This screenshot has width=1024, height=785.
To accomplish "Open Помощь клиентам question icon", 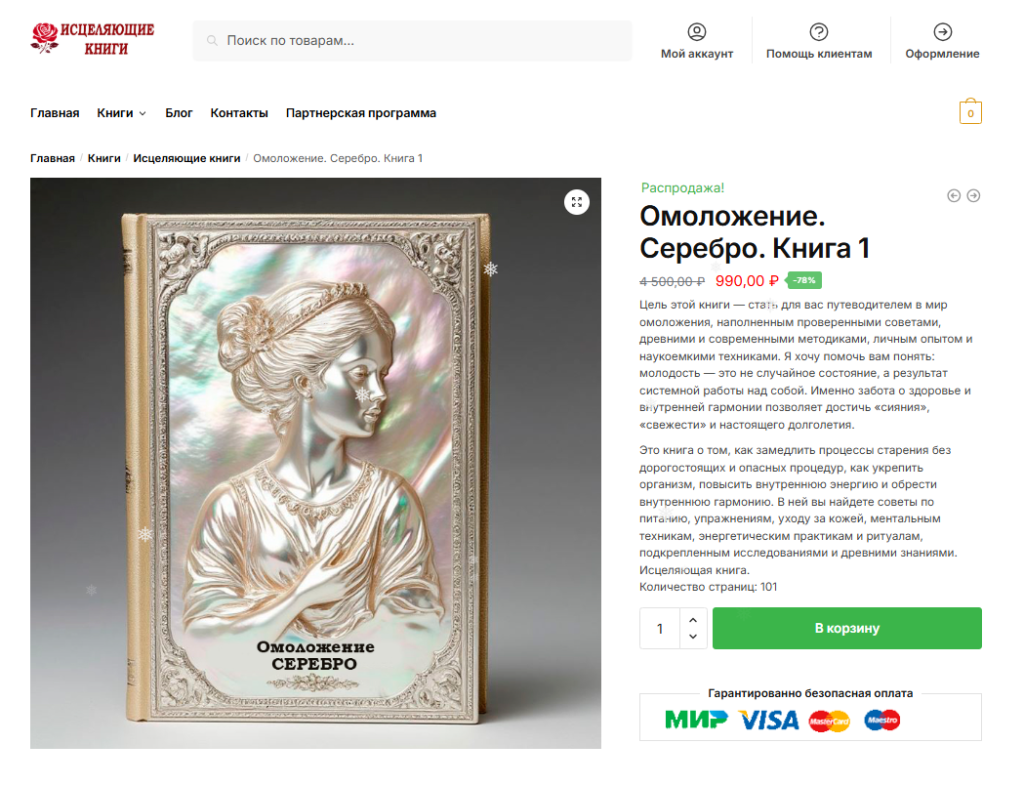I will pyautogui.click(x=819, y=31).
